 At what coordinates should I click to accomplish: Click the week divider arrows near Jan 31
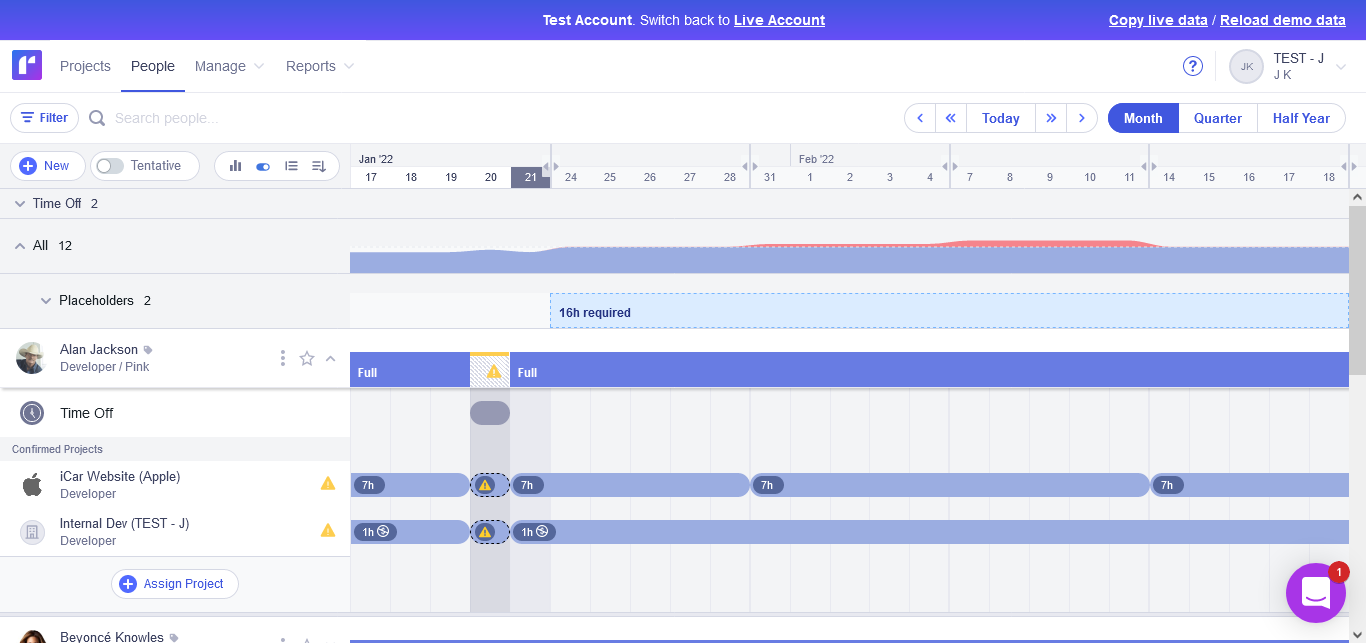click(x=750, y=166)
